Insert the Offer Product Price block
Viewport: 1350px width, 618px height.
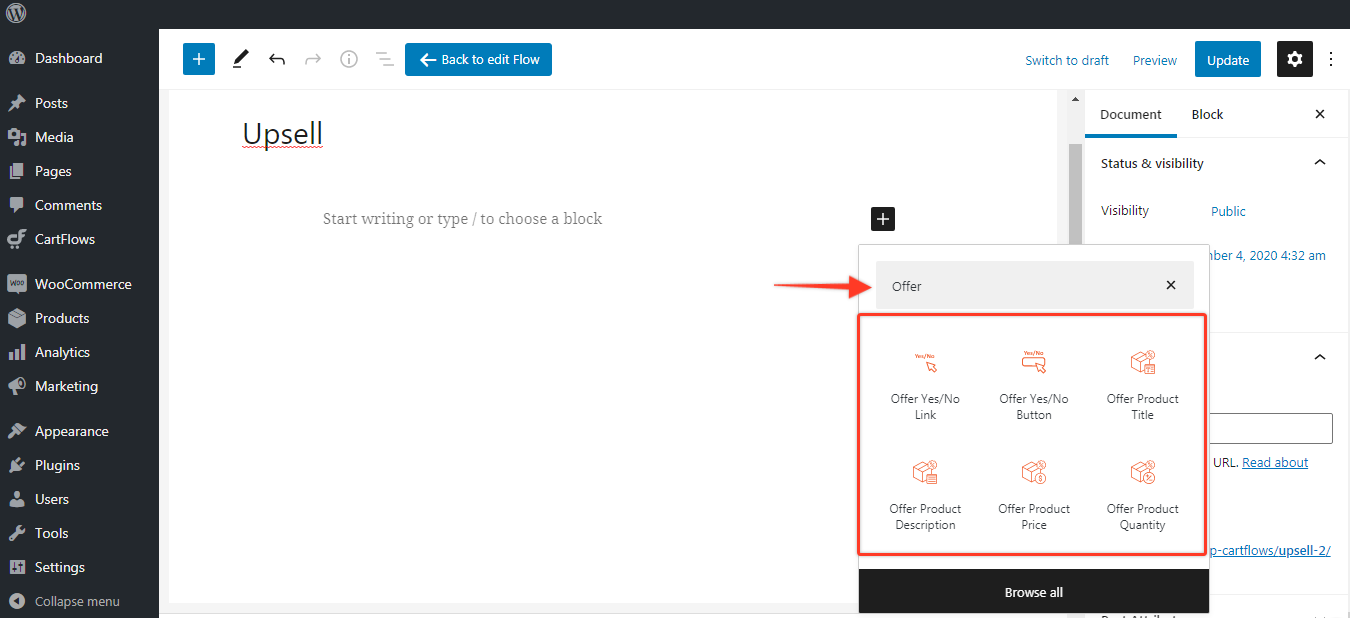[x=1033, y=495]
